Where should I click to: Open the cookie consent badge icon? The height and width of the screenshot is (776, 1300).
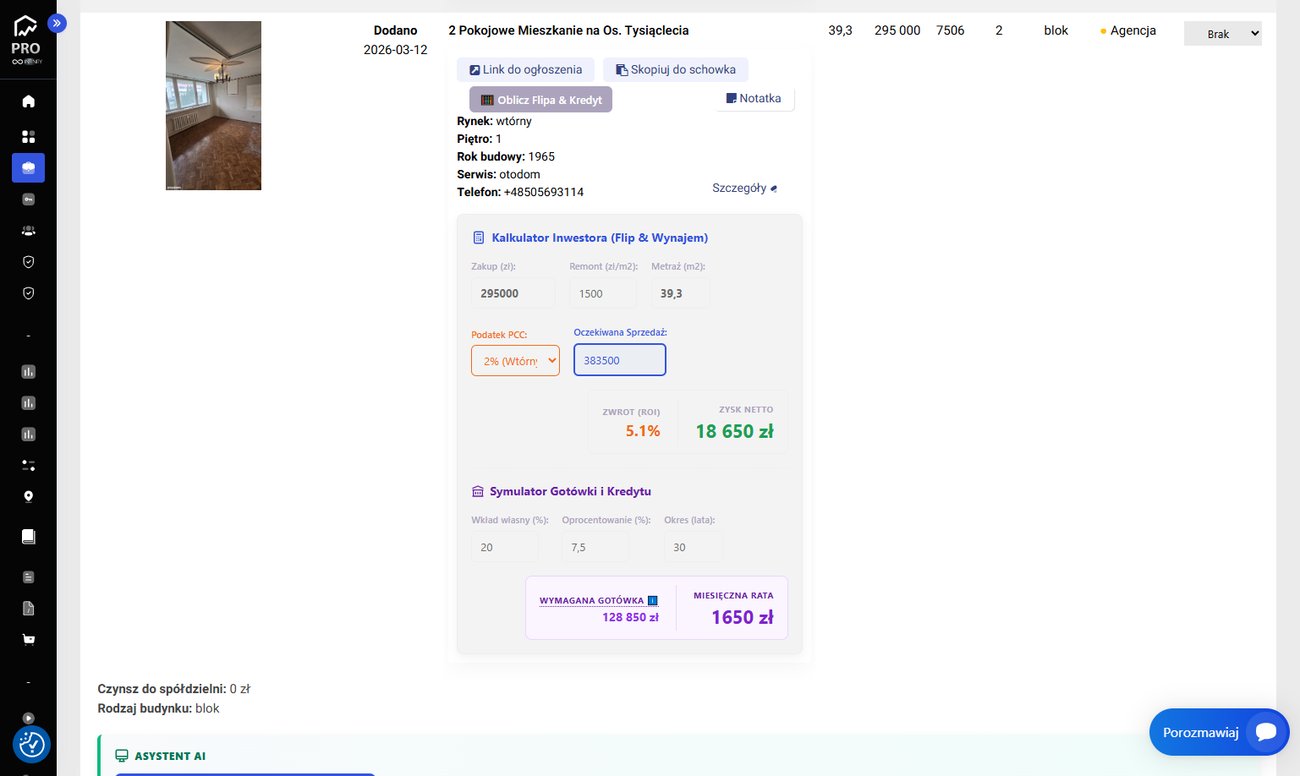(32, 744)
